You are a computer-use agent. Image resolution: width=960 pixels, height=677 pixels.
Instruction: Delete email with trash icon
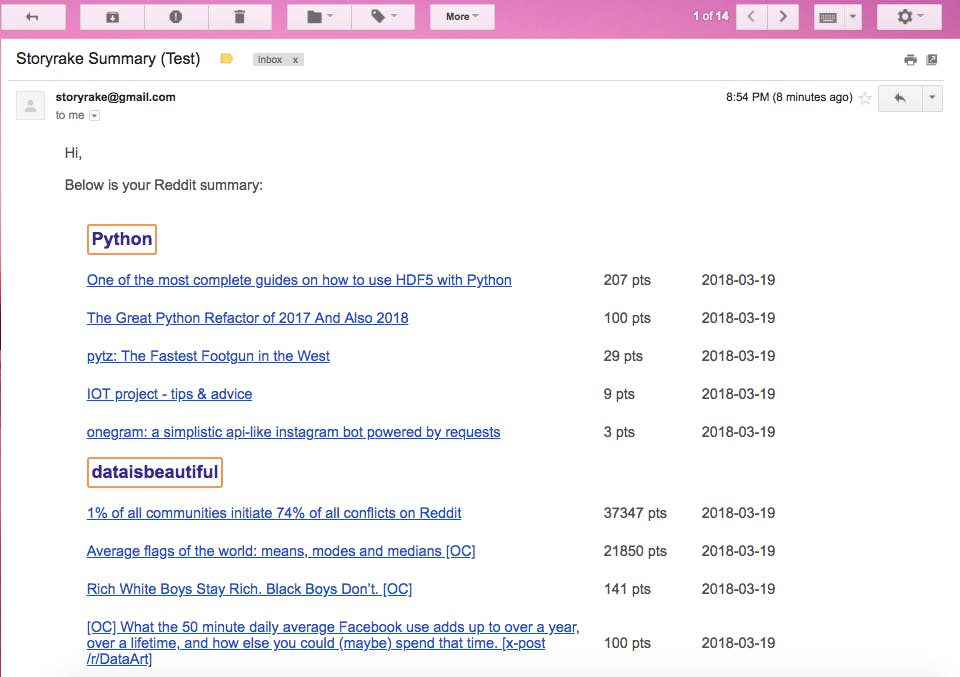[x=239, y=17]
